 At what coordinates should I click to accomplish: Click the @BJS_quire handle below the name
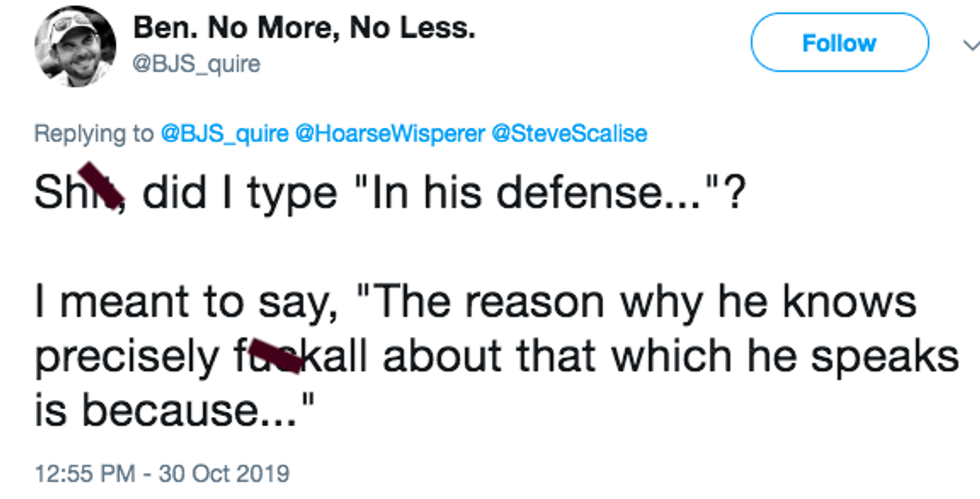(196, 64)
